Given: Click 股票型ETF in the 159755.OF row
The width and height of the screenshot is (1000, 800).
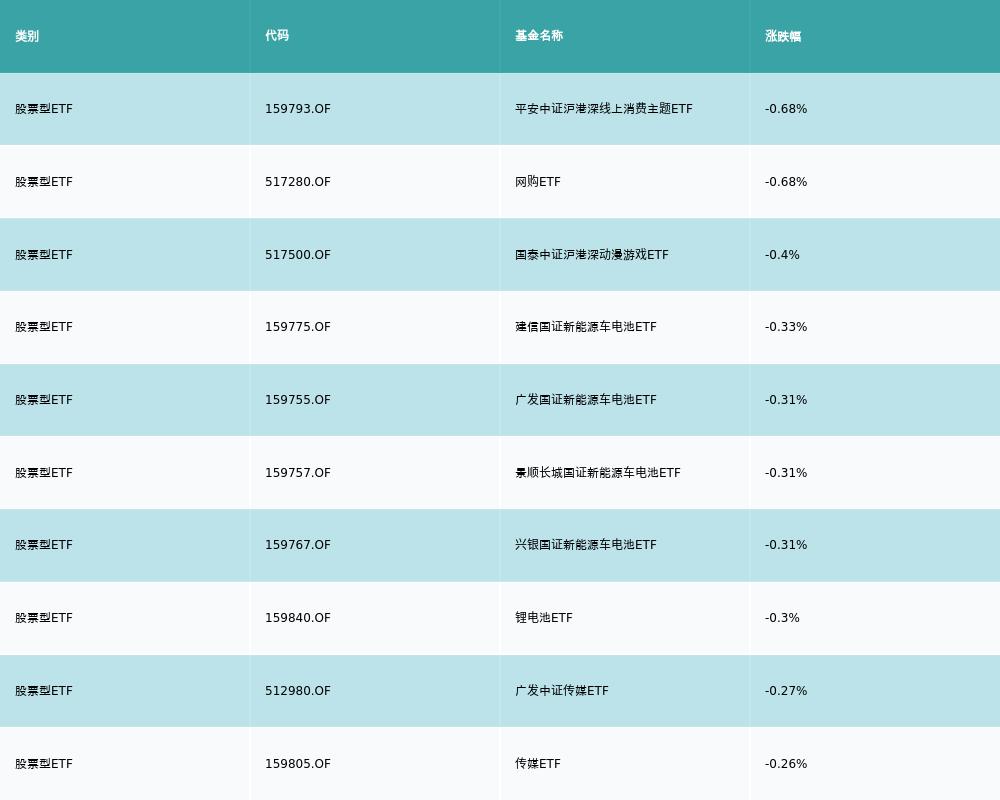Looking at the screenshot, I should 44,400.
